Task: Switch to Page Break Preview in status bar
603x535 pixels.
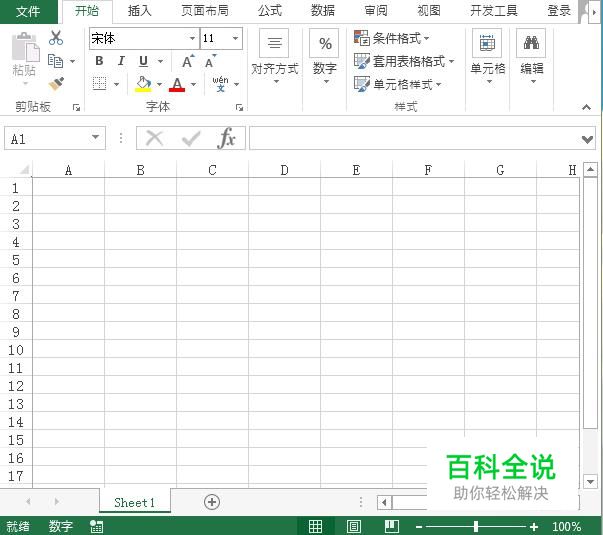Action: [x=391, y=526]
